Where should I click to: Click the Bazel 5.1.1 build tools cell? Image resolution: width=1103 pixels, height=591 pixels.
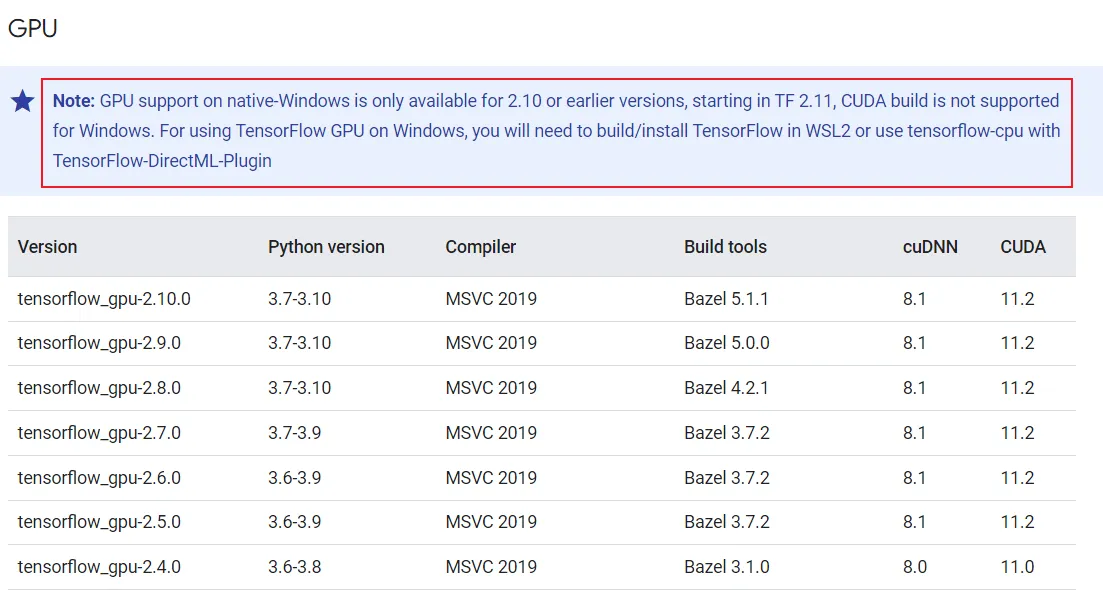click(726, 299)
